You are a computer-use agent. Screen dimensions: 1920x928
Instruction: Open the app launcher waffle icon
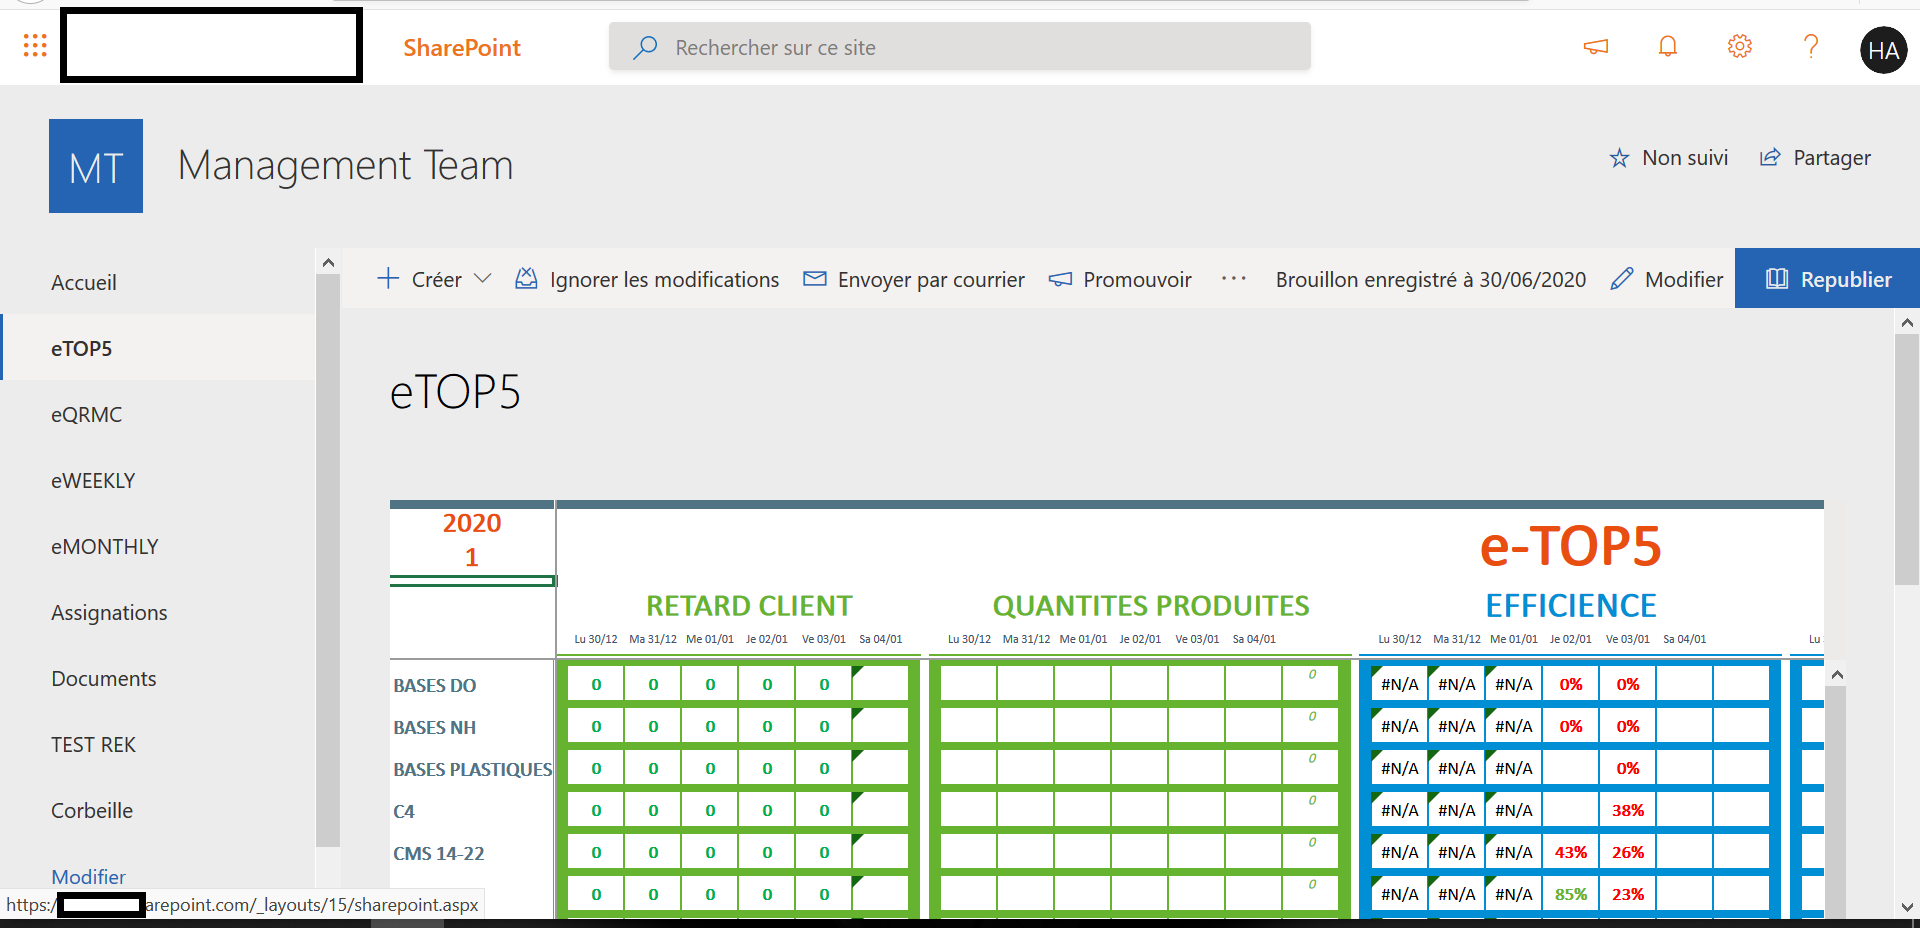(x=35, y=46)
